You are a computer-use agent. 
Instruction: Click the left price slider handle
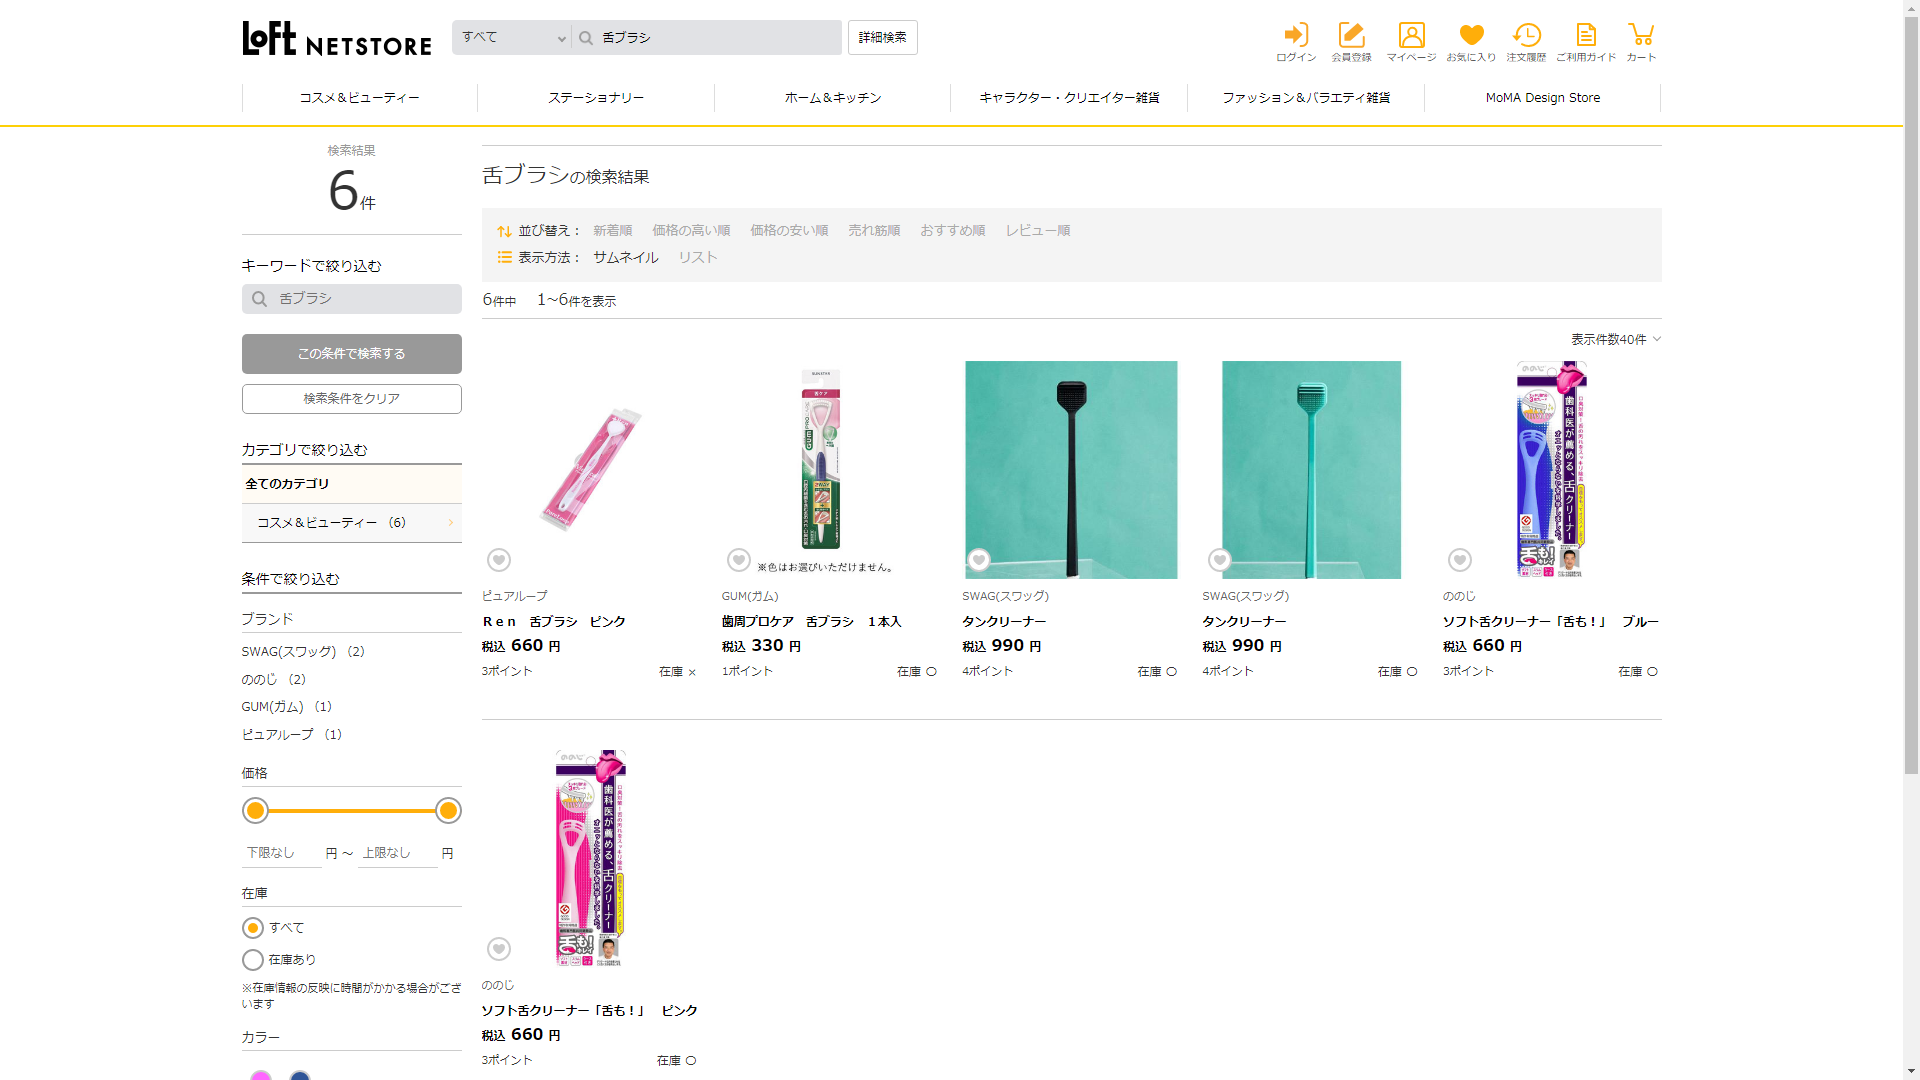(x=256, y=811)
